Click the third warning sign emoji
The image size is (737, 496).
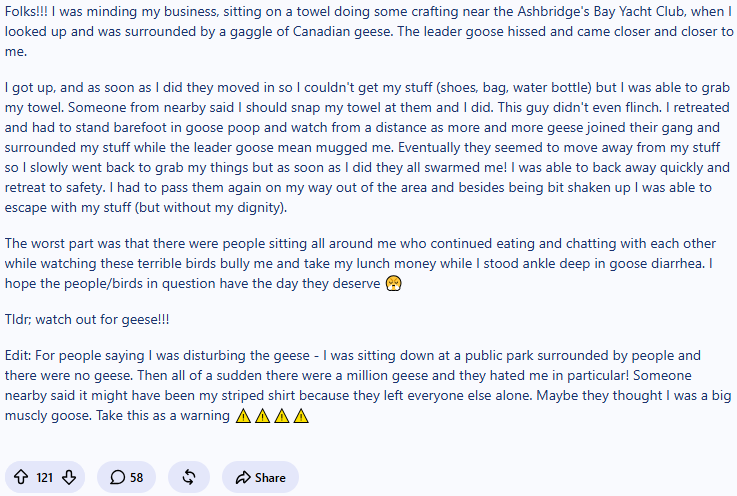282,416
